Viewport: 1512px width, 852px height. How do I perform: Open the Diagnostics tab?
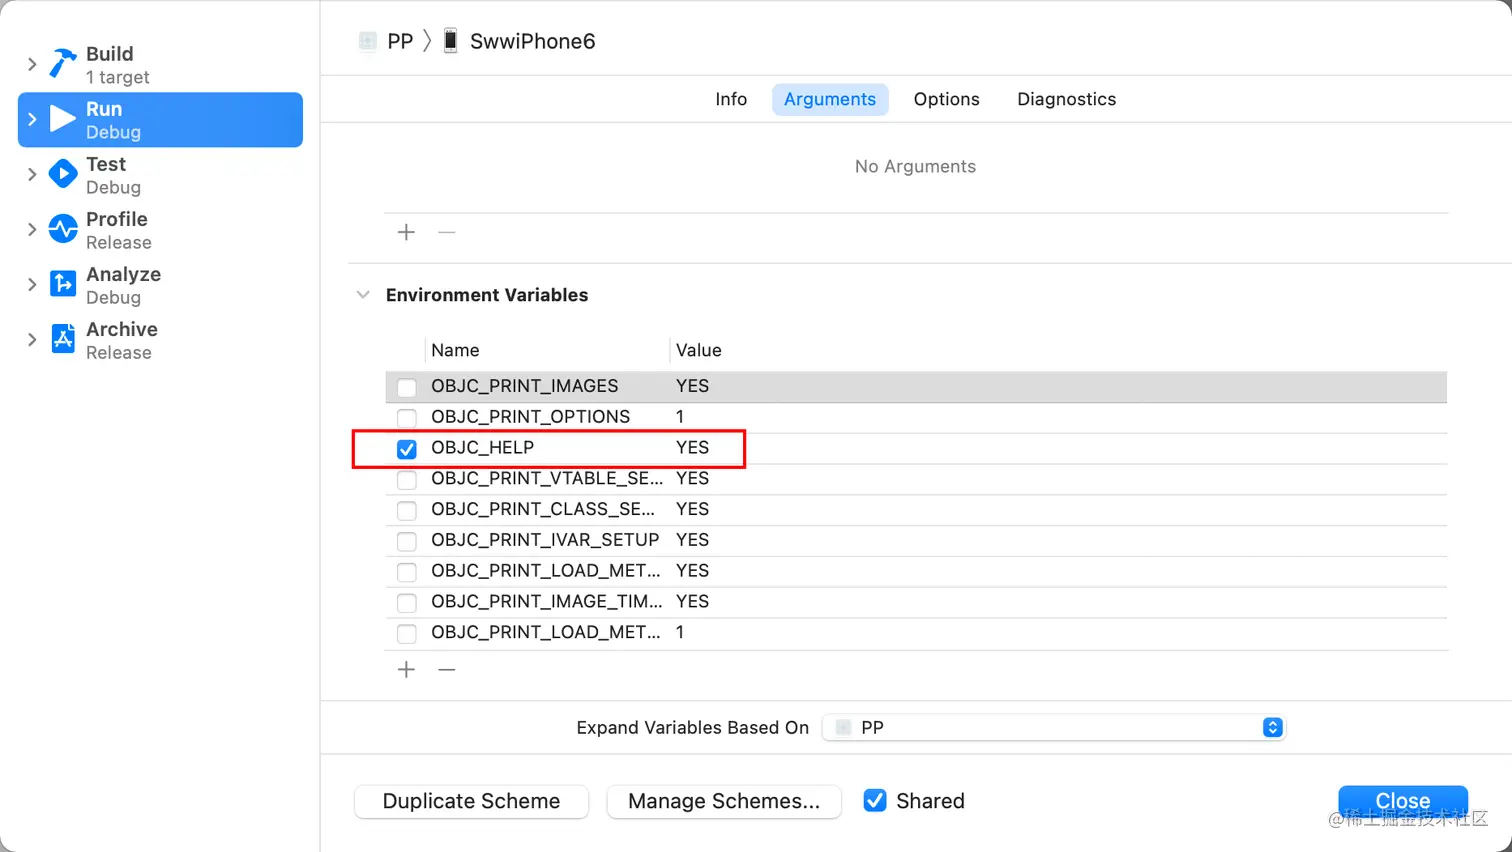coord(1066,99)
